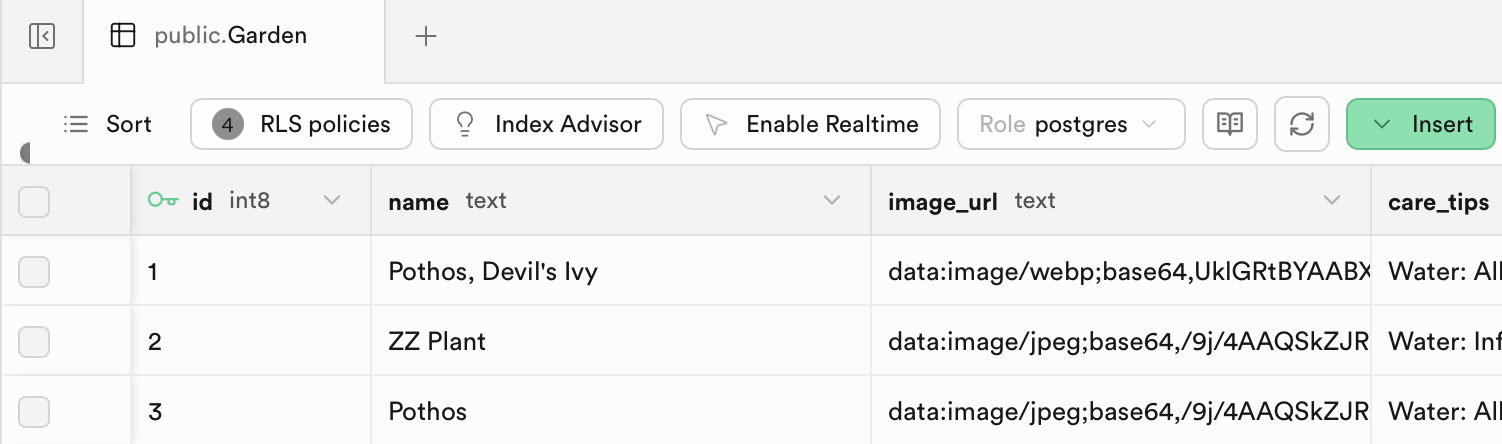Image resolution: width=1502 pixels, height=444 pixels.
Task: Open the docs book icon
Action: tap(1229, 124)
